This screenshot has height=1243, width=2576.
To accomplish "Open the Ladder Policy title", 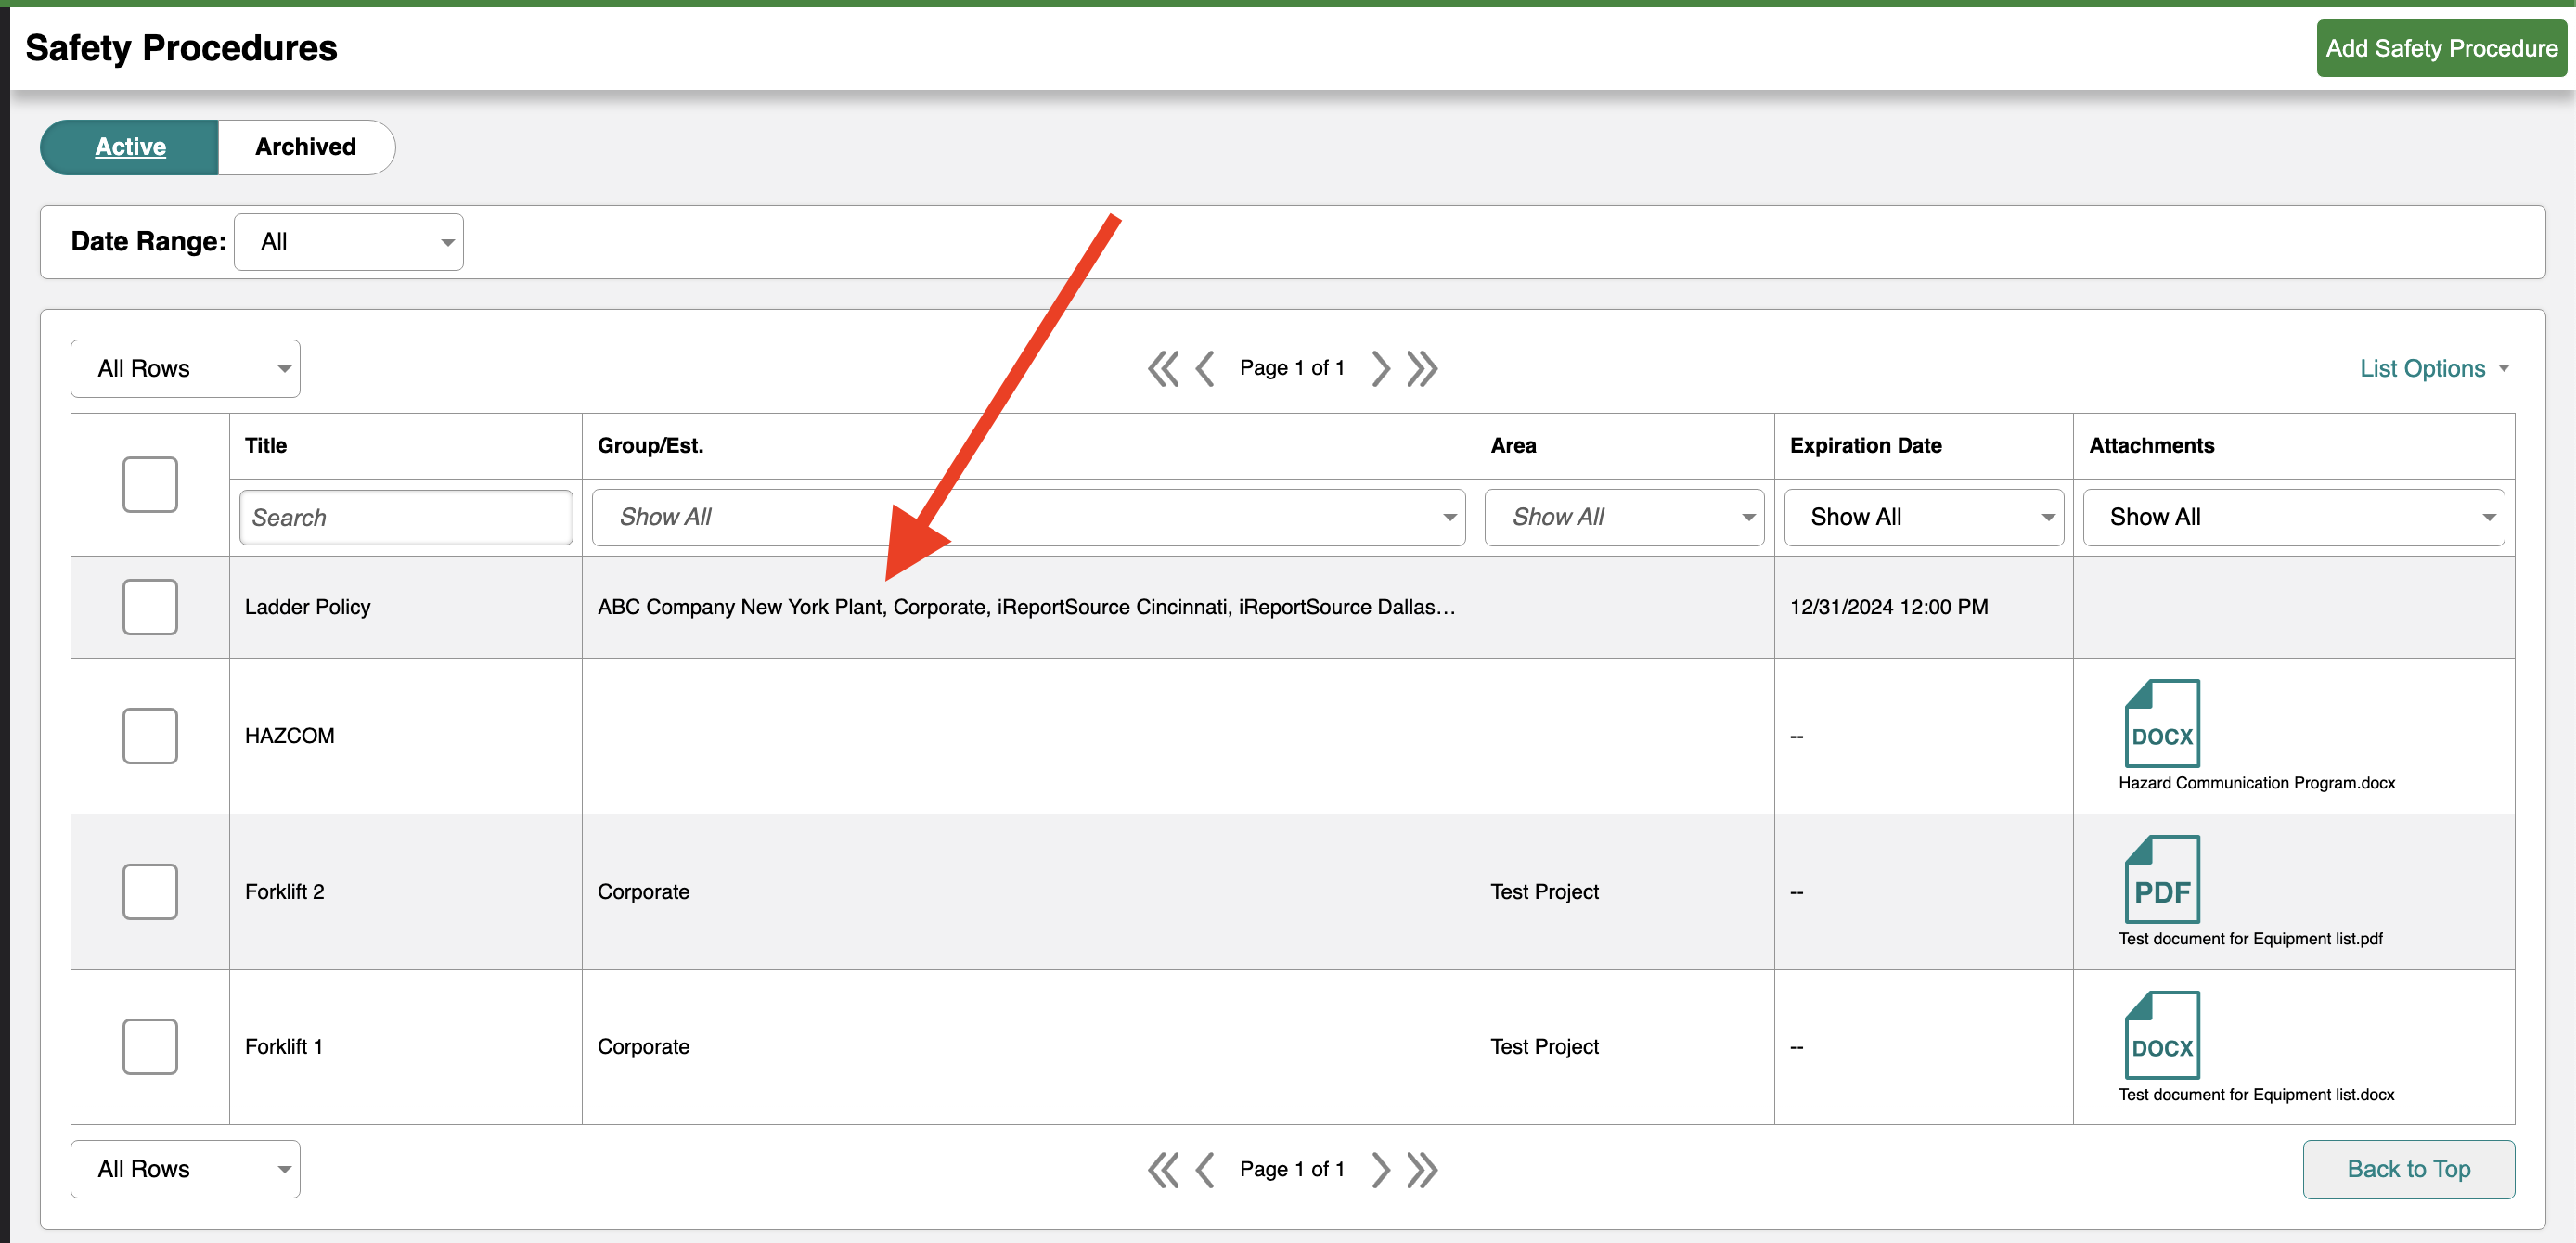I will tap(307, 607).
